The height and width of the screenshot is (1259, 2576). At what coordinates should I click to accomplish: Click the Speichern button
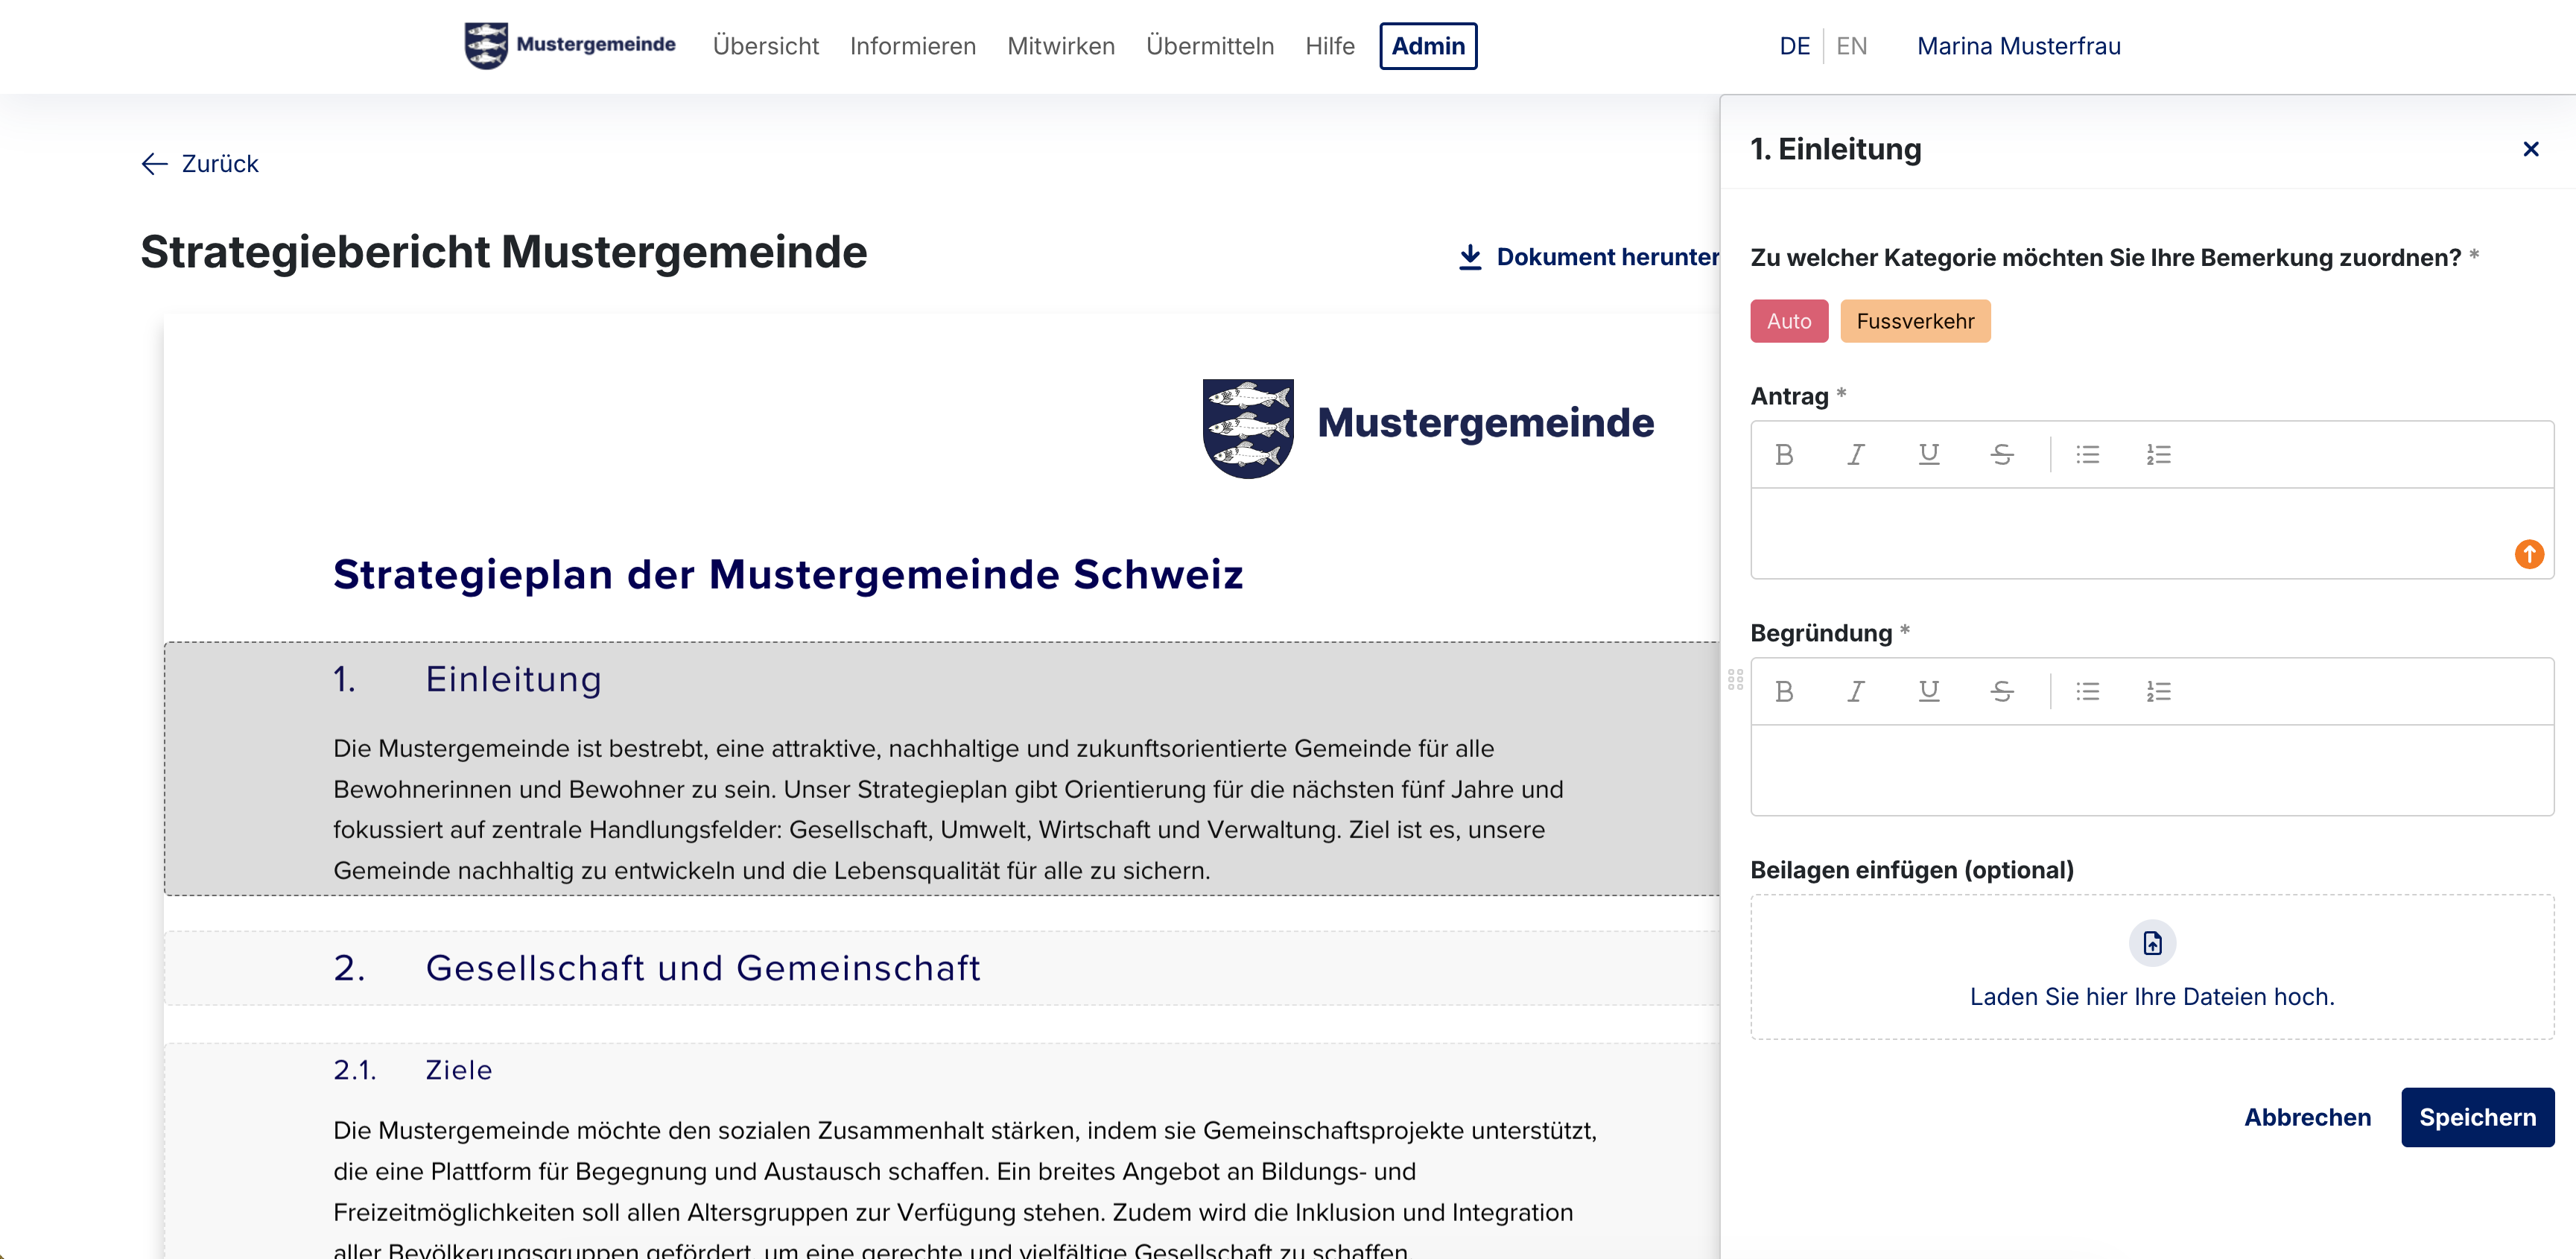pyautogui.click(x=2476, y=1117)
